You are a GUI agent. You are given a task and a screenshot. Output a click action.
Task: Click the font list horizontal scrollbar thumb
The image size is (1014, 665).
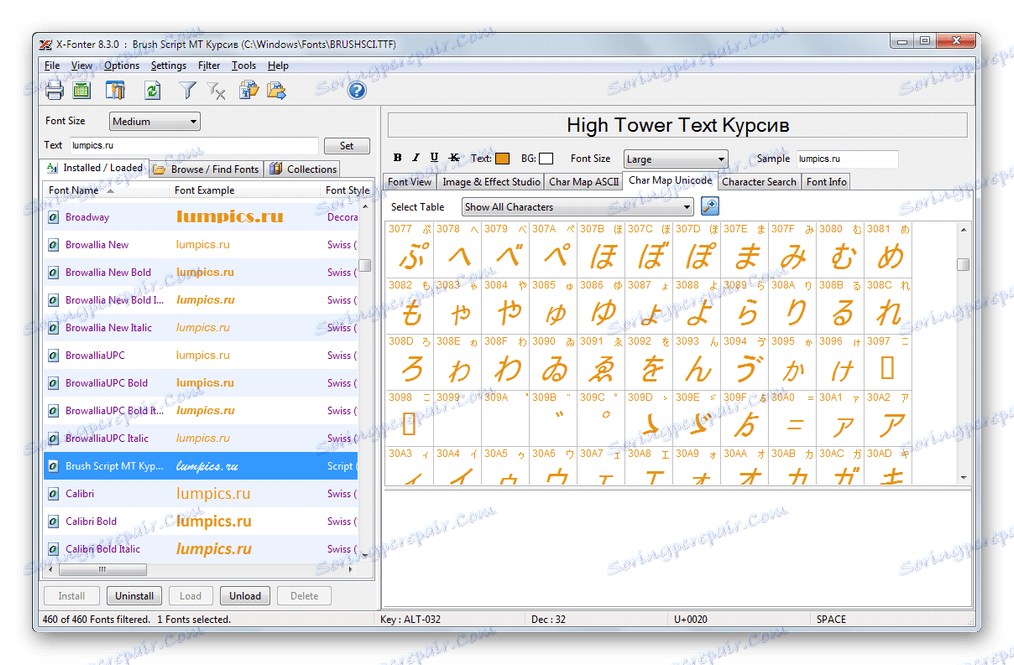pos(102,570)
